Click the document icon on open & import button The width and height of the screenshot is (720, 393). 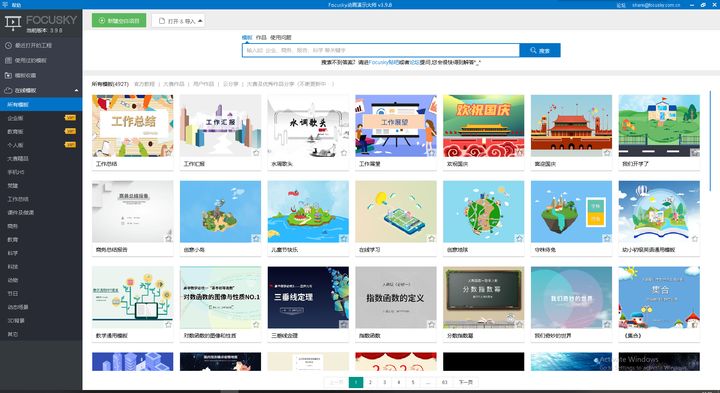pyautogui.click(x=162, y=21)
